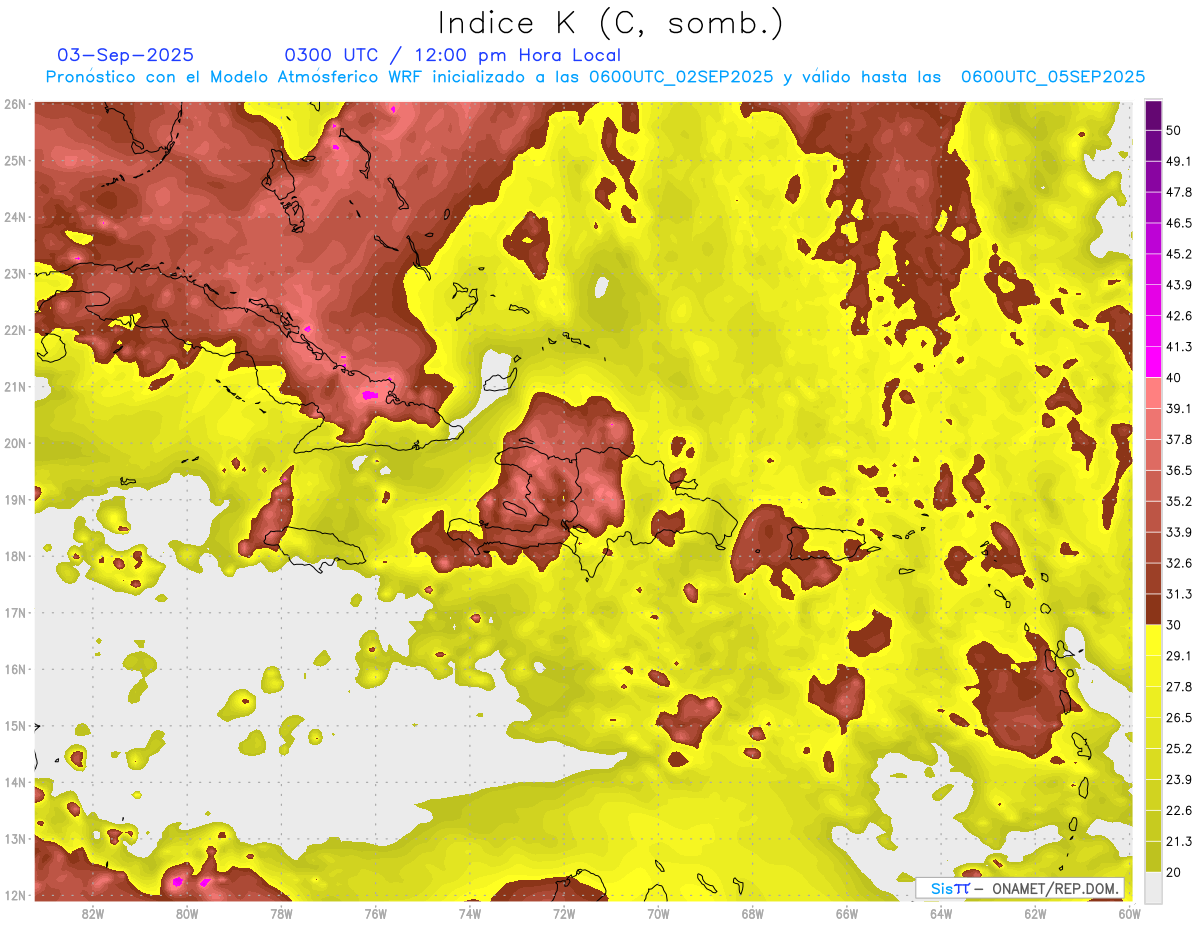Click the legend value "45.2"
Image resolution: width=1200 pixels, height=927 pixels.
(1179, 254)
